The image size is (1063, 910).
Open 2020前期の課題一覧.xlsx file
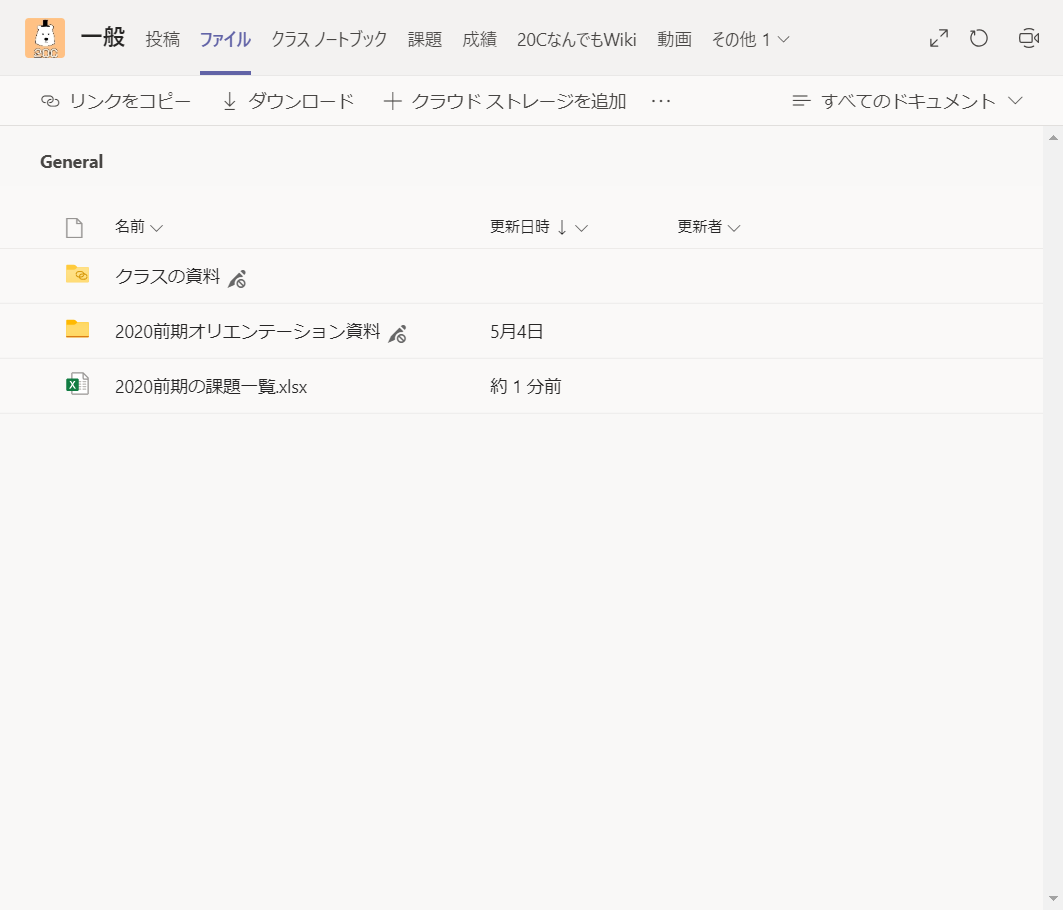click(x=211, y=387)
